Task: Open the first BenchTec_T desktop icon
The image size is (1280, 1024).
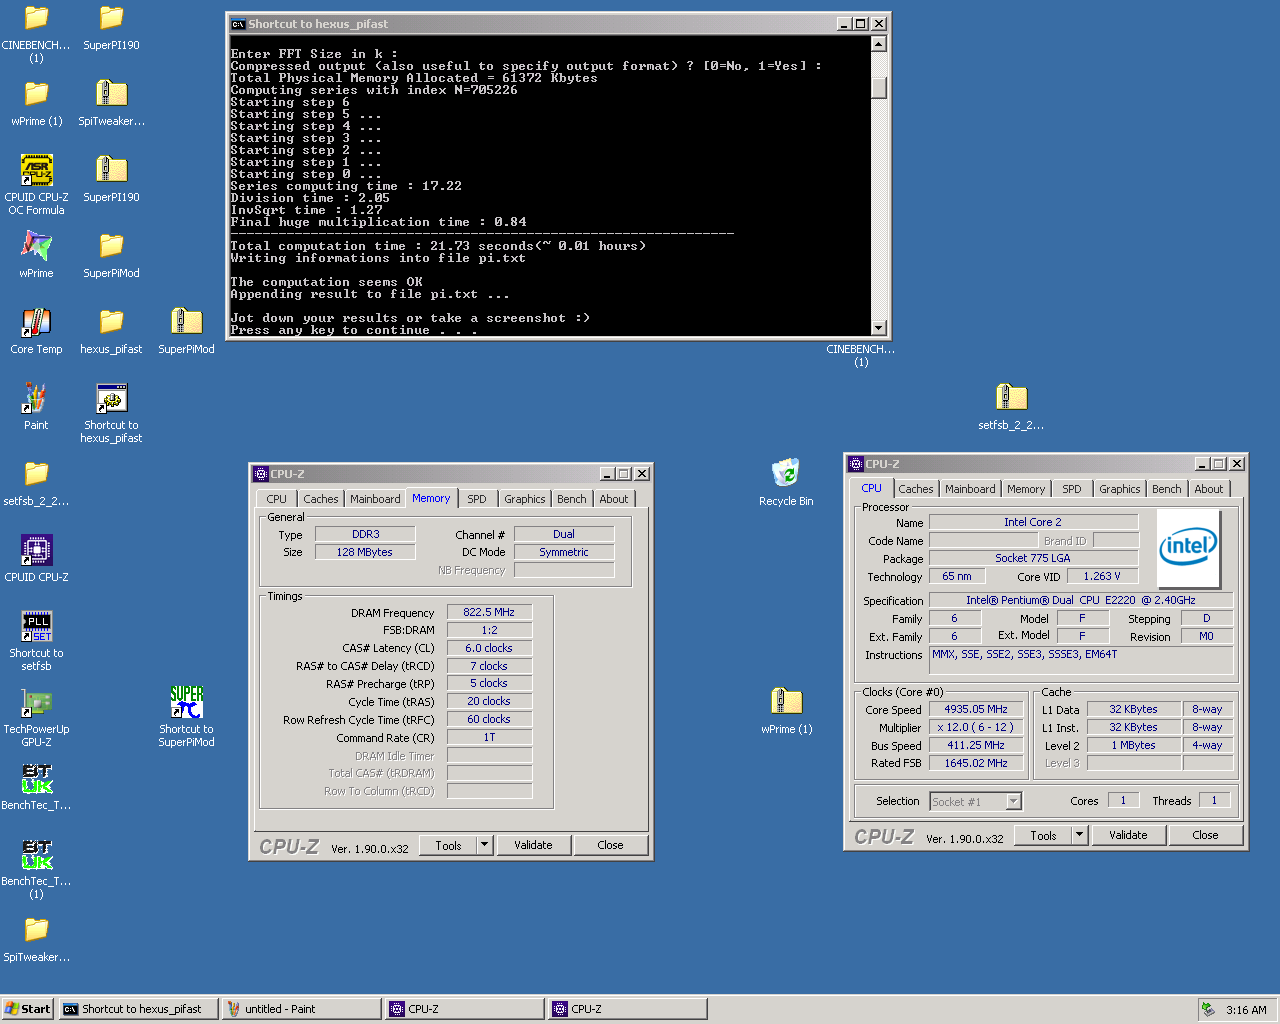Action: click(x=36, y=778)
